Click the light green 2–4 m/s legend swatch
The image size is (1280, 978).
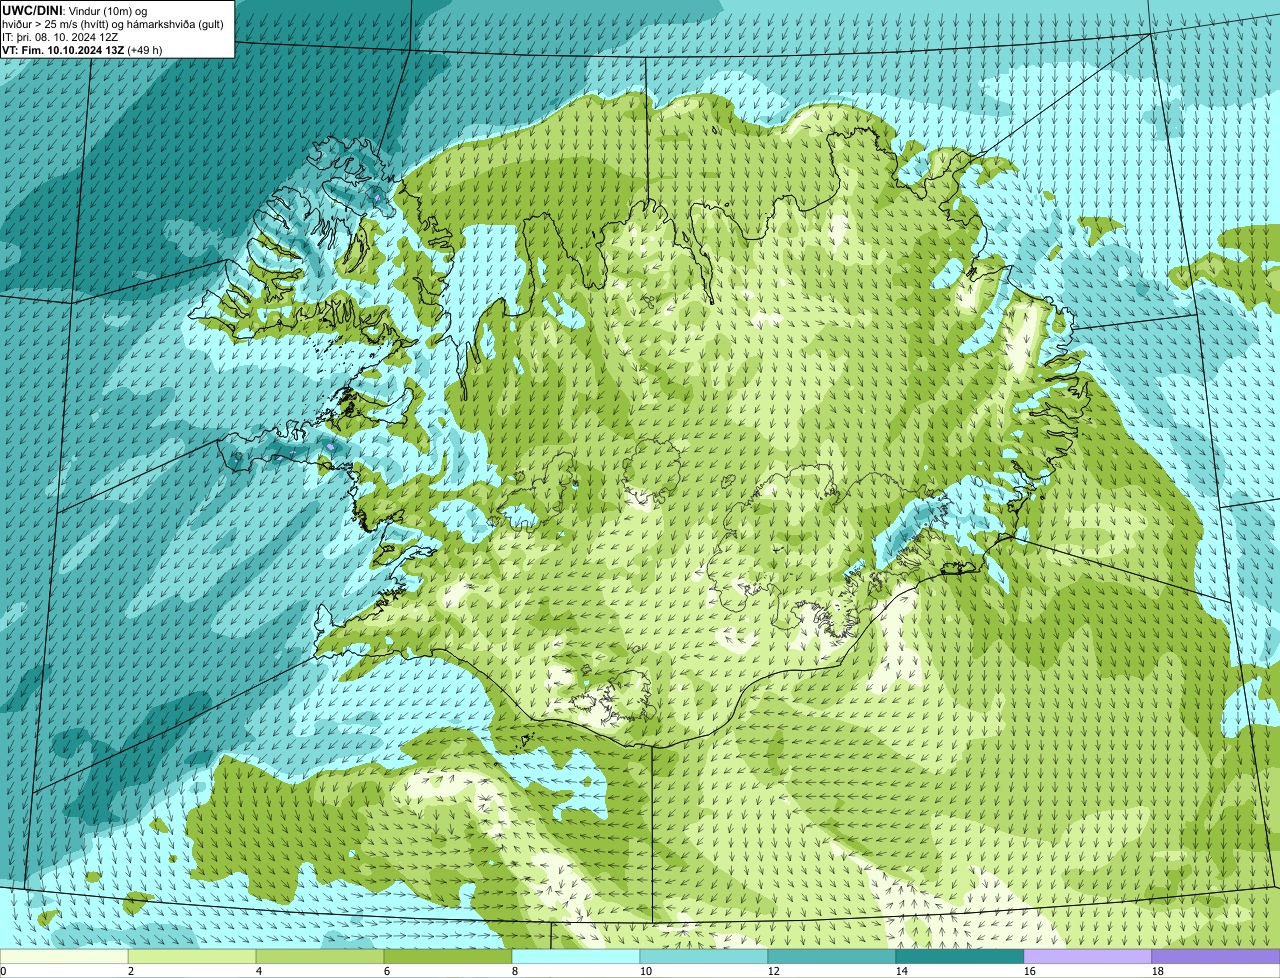(x=192, y=956)
